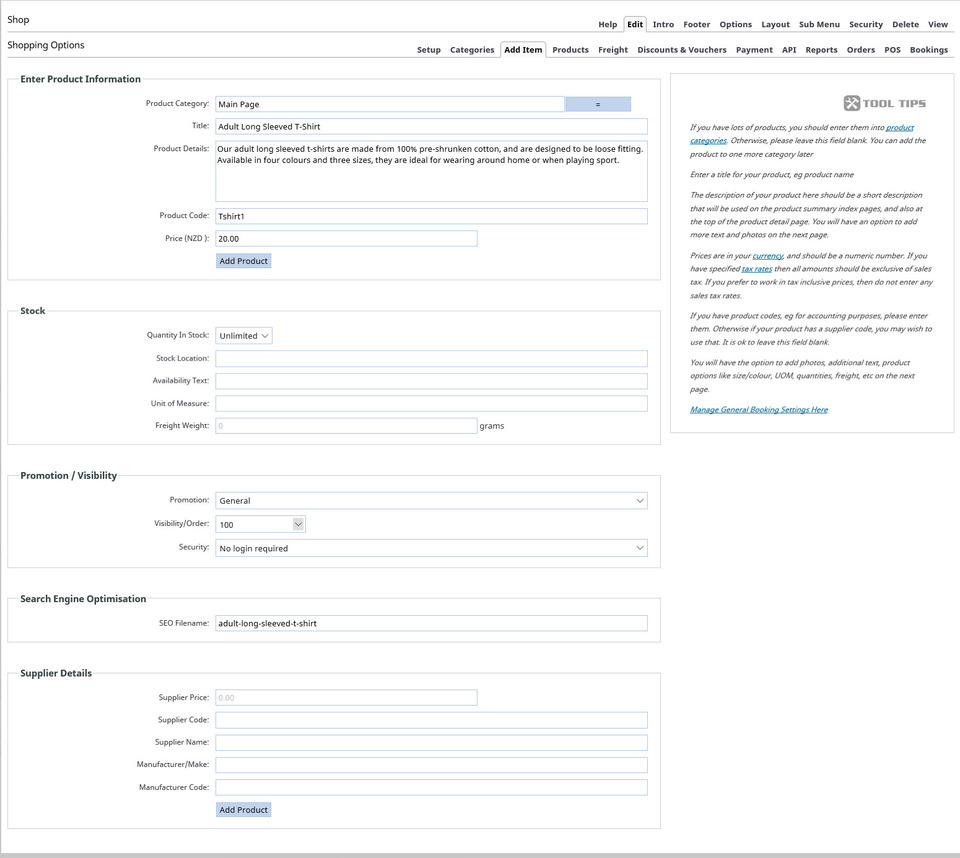Screen dimensions: 960x858
Task: Click the "Shopping Options" heading text
Action: (x=46, y=45)
